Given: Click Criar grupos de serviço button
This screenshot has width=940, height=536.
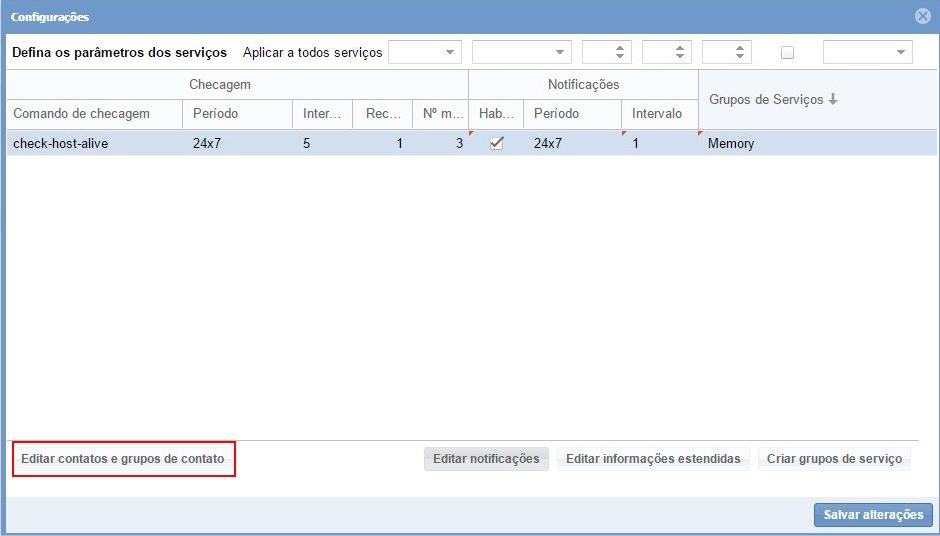Looking at the screenshot, I should click(834, 459).
